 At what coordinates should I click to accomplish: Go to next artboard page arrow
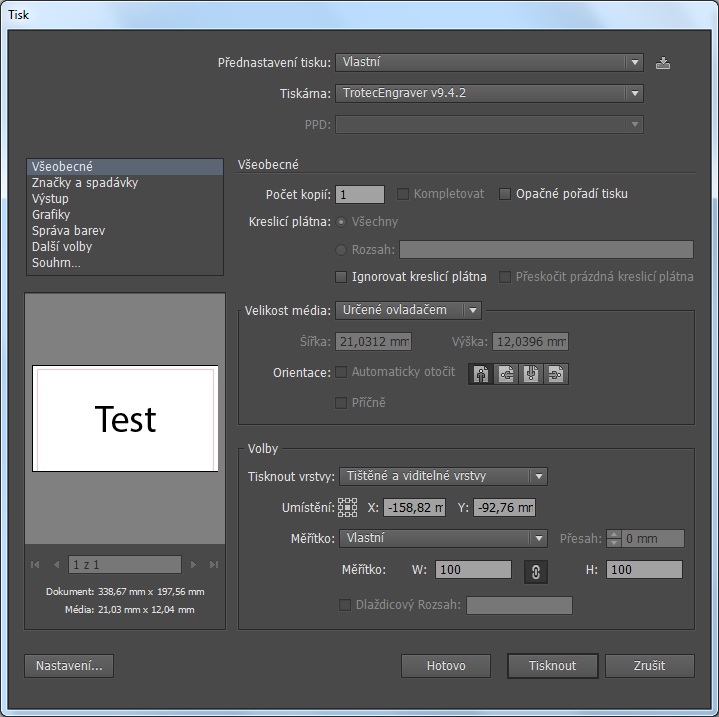(193, 565)
